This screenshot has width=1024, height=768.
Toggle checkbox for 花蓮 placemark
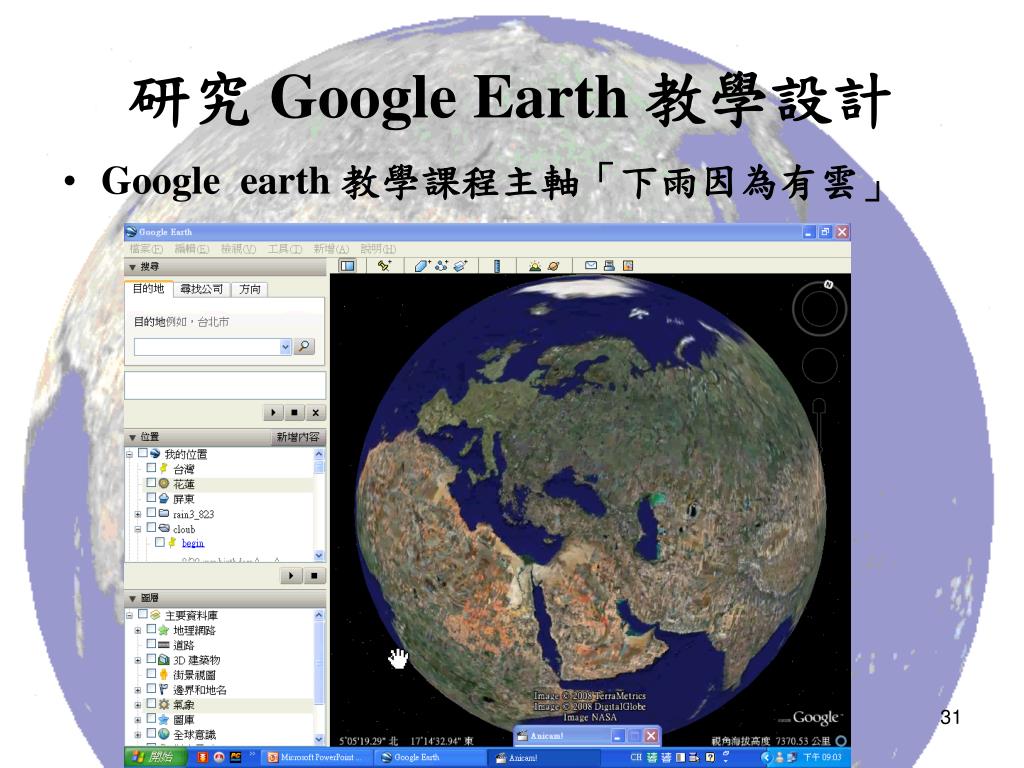click(152, 483)
